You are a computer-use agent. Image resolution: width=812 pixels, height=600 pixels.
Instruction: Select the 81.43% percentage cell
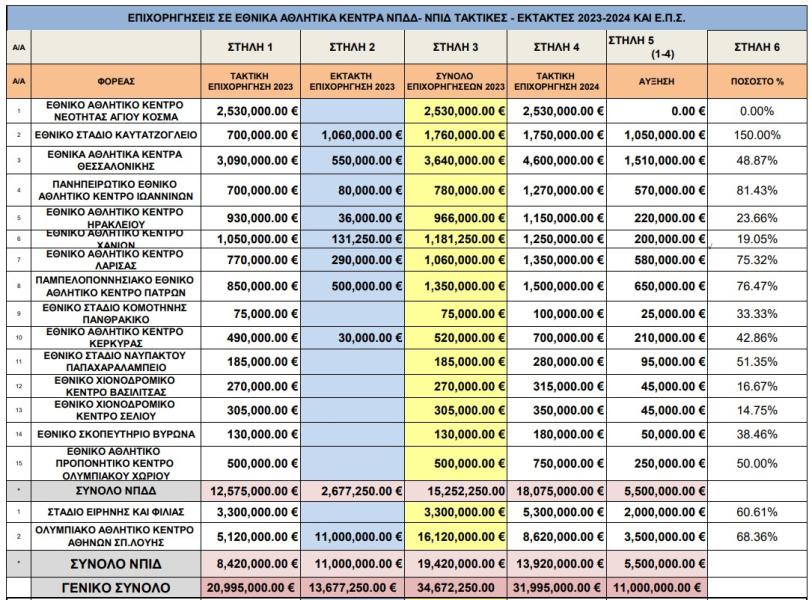click(757, 191)
